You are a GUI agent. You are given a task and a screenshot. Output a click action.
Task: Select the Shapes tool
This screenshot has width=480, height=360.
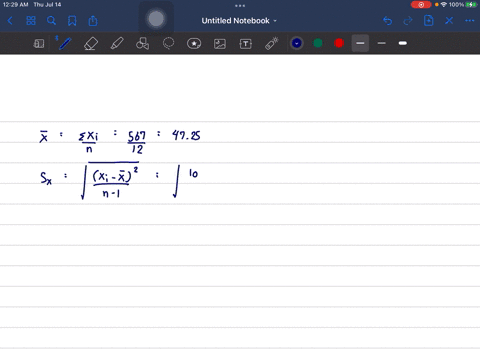[142, 44]
